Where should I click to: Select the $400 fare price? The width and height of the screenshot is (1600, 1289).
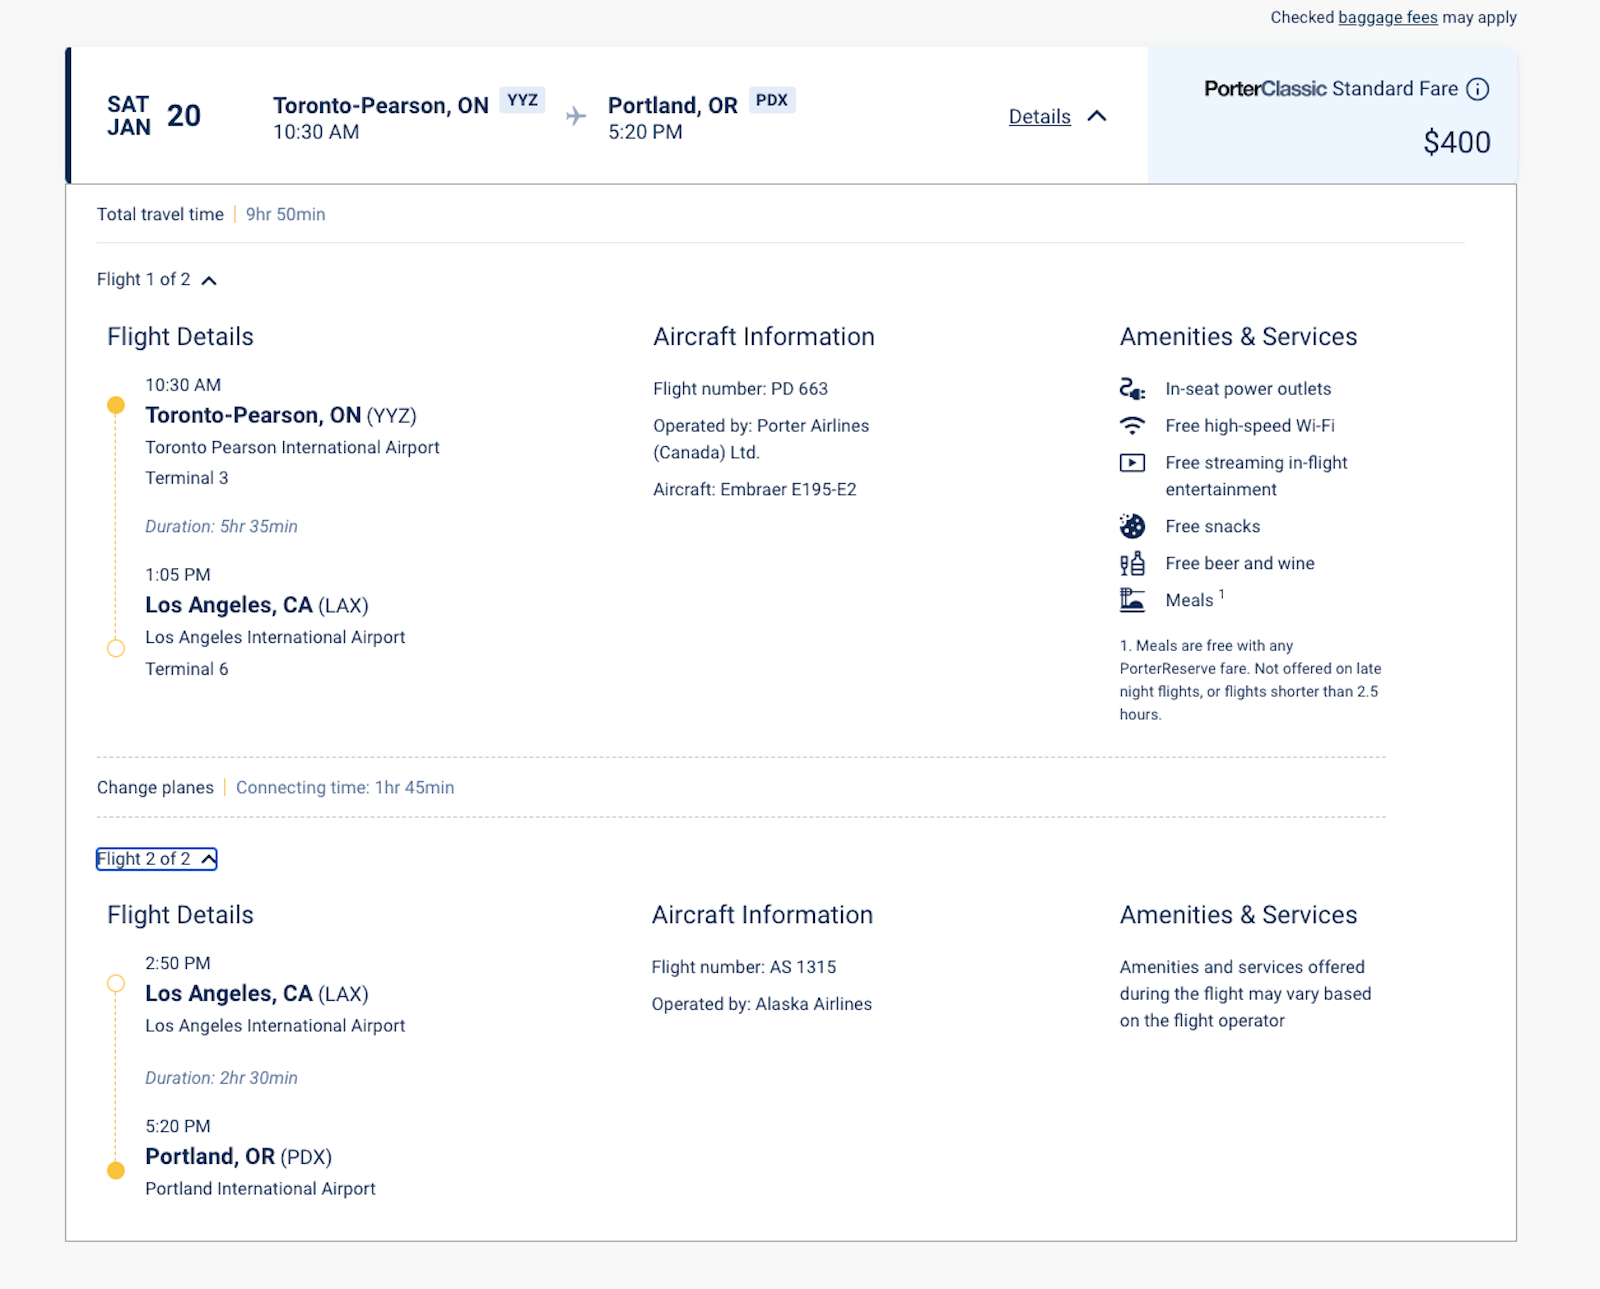[1457, 142]
